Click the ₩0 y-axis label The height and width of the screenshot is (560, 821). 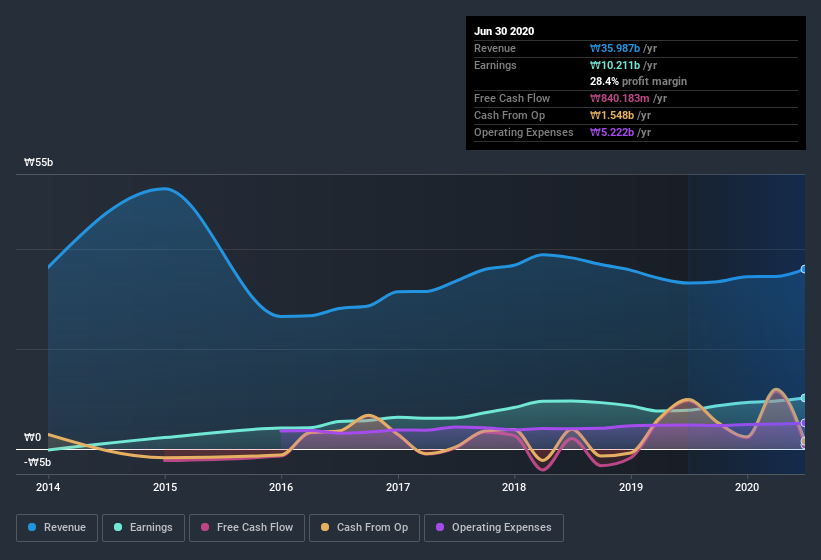[x=32, y=438]
